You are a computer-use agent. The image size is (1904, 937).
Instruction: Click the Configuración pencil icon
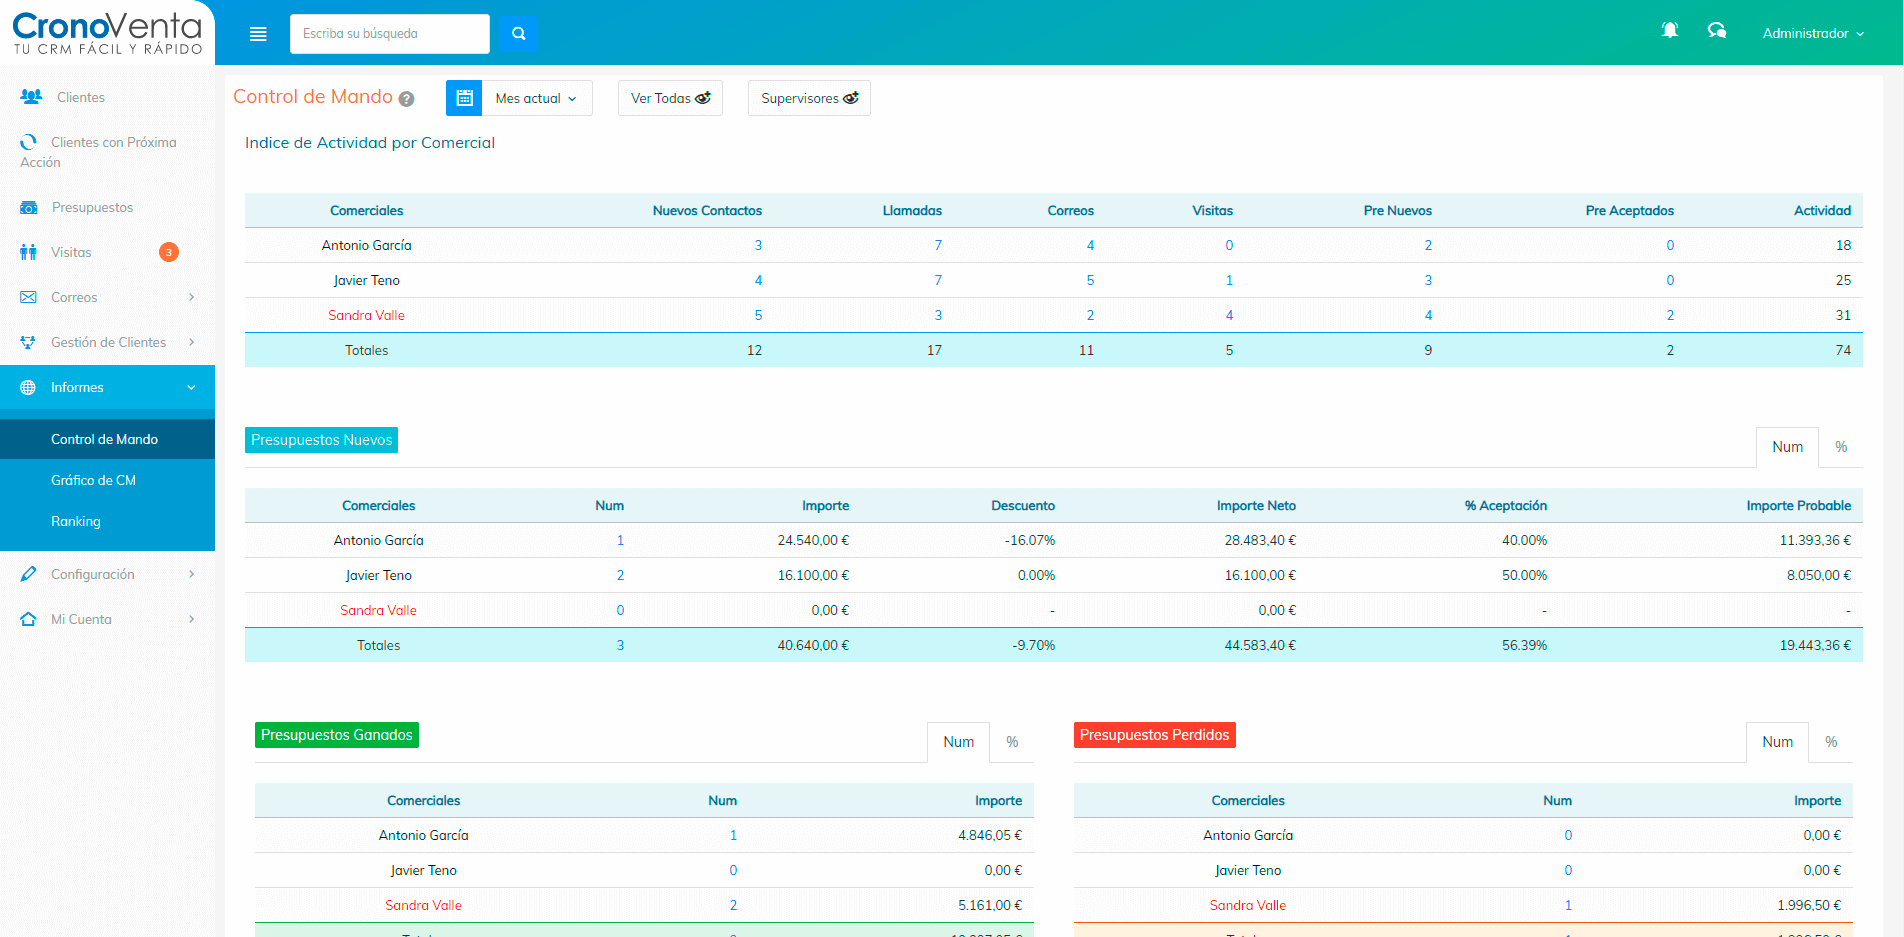tap(28, 574)
